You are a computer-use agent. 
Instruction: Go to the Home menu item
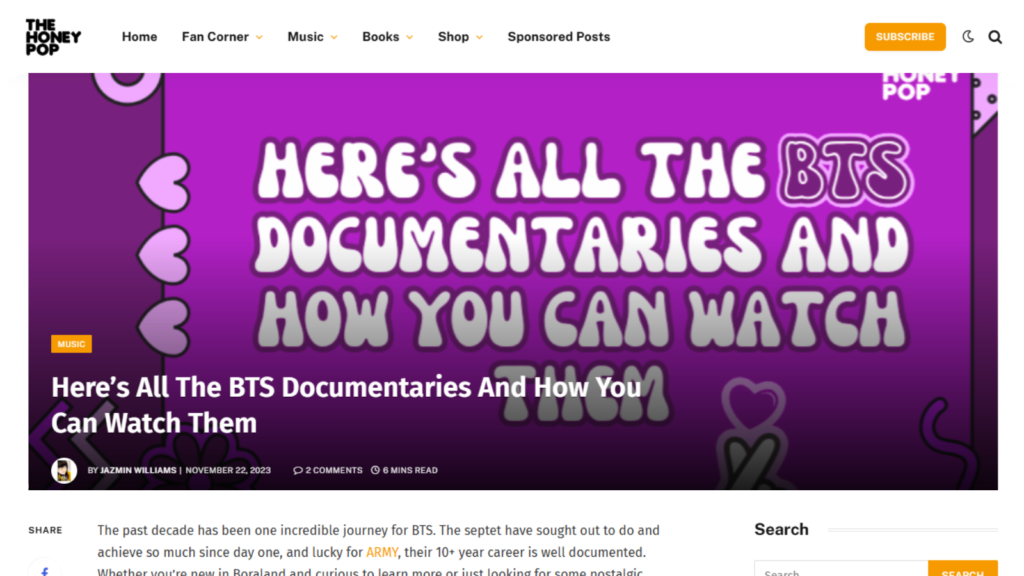(x=139, y=37)
